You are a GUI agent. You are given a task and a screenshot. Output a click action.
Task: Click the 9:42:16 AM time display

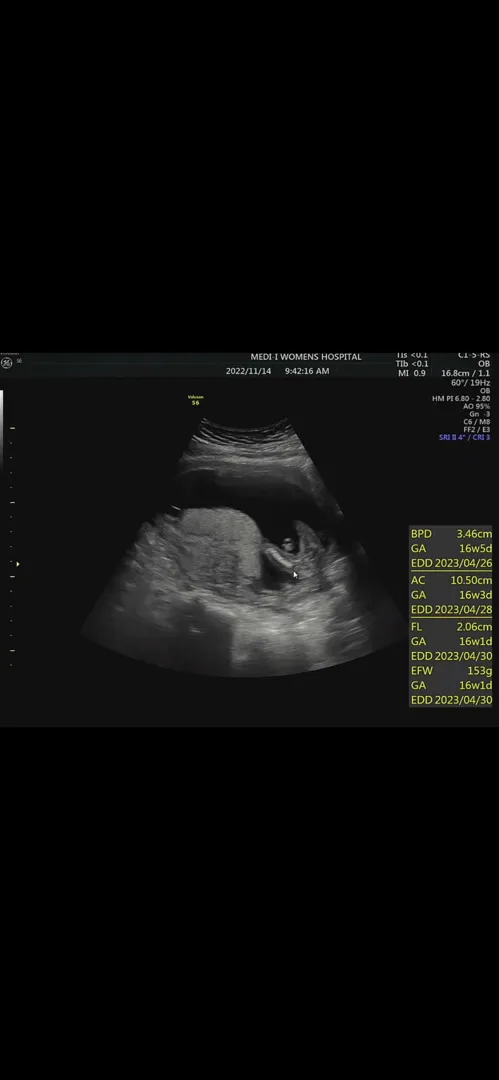pos(307,371)
